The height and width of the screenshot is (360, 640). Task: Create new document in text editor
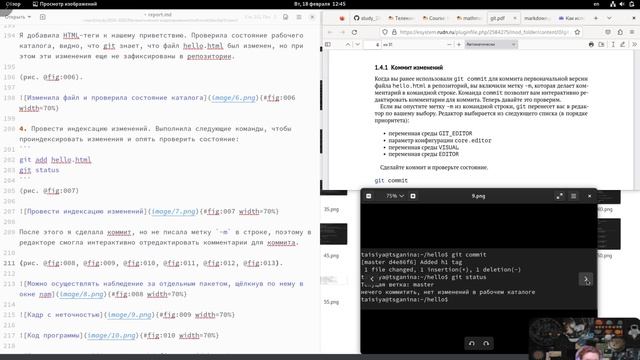42,17
